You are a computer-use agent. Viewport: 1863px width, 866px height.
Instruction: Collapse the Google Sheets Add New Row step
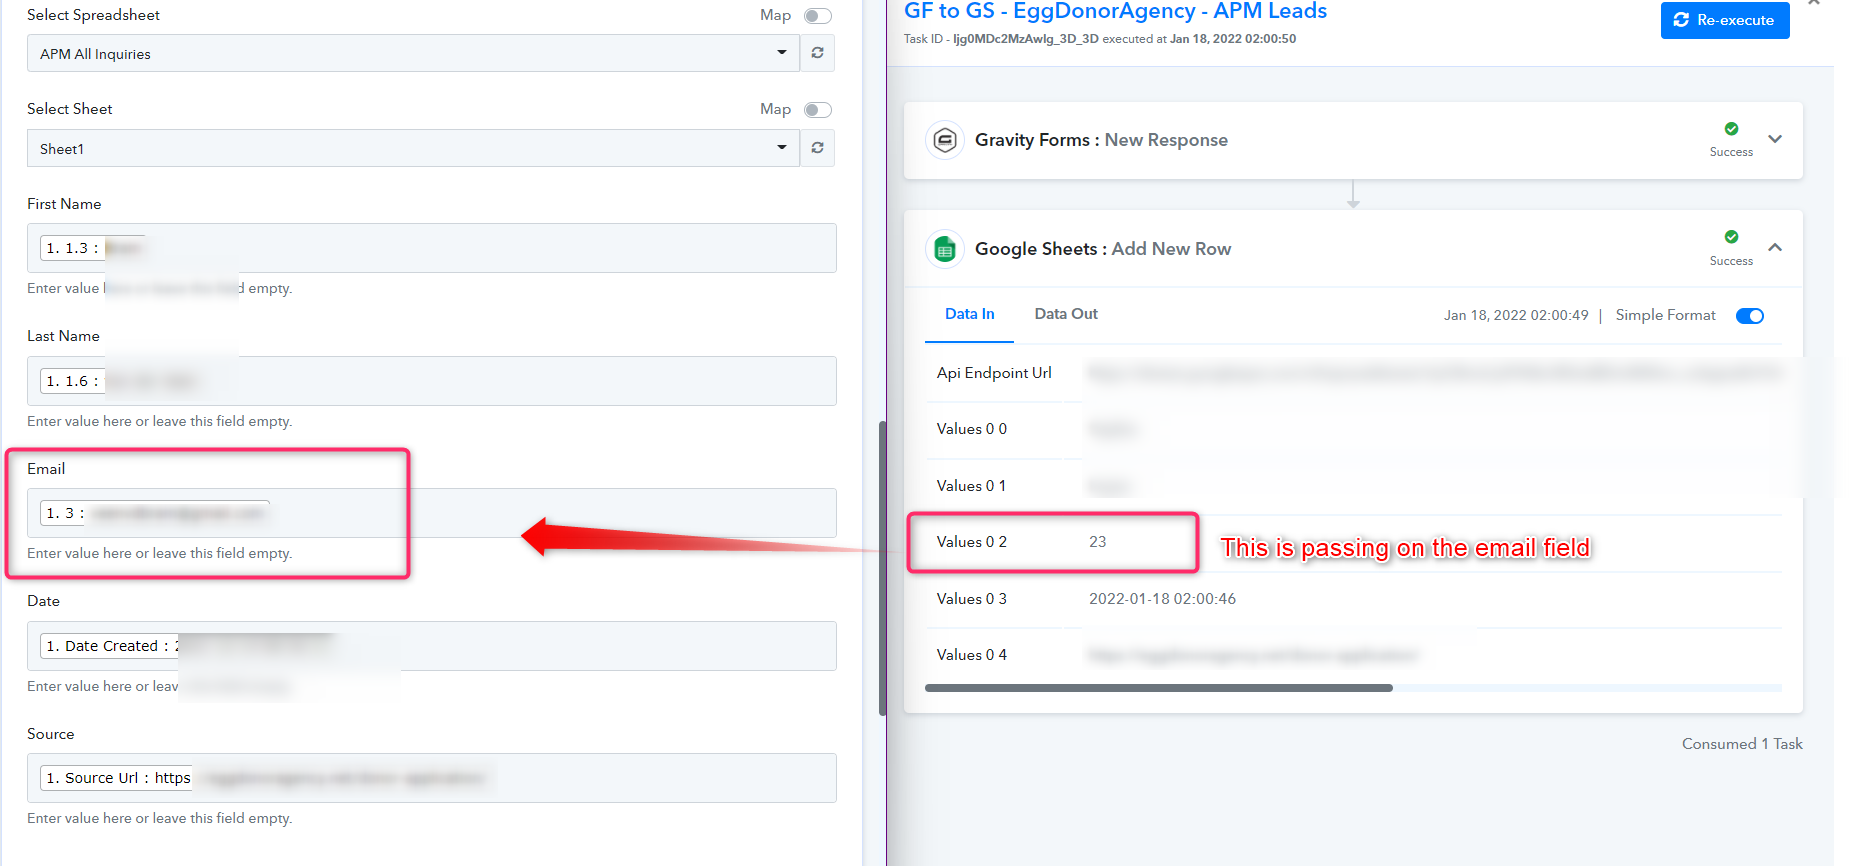1775,247
